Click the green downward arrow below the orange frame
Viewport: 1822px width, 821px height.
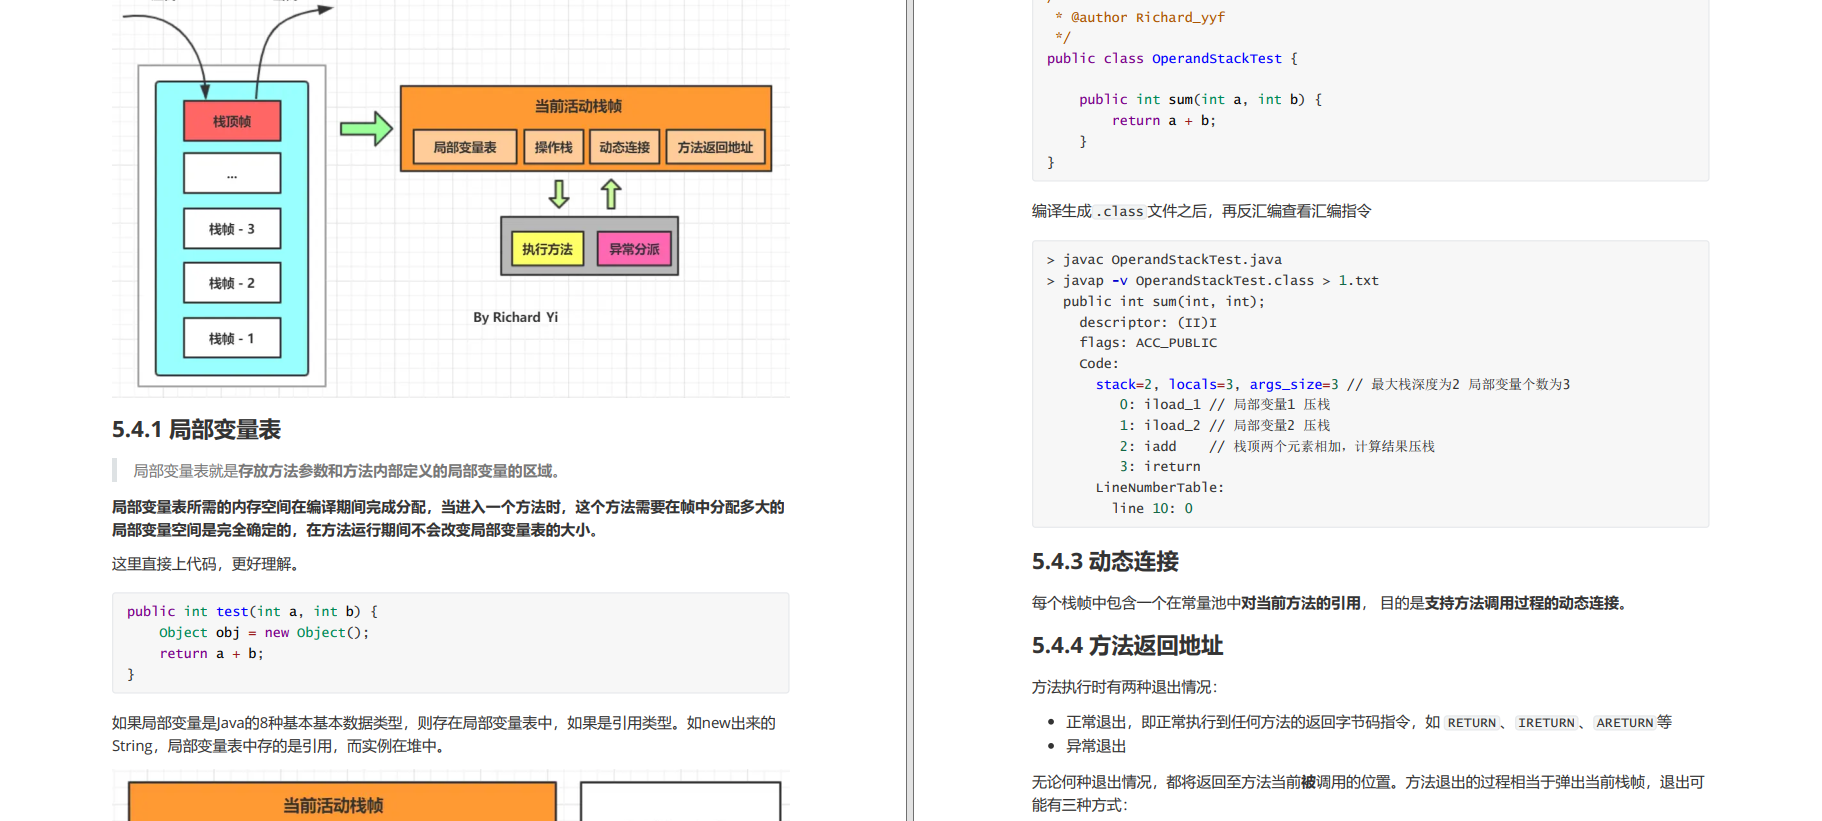pos(559,194)
